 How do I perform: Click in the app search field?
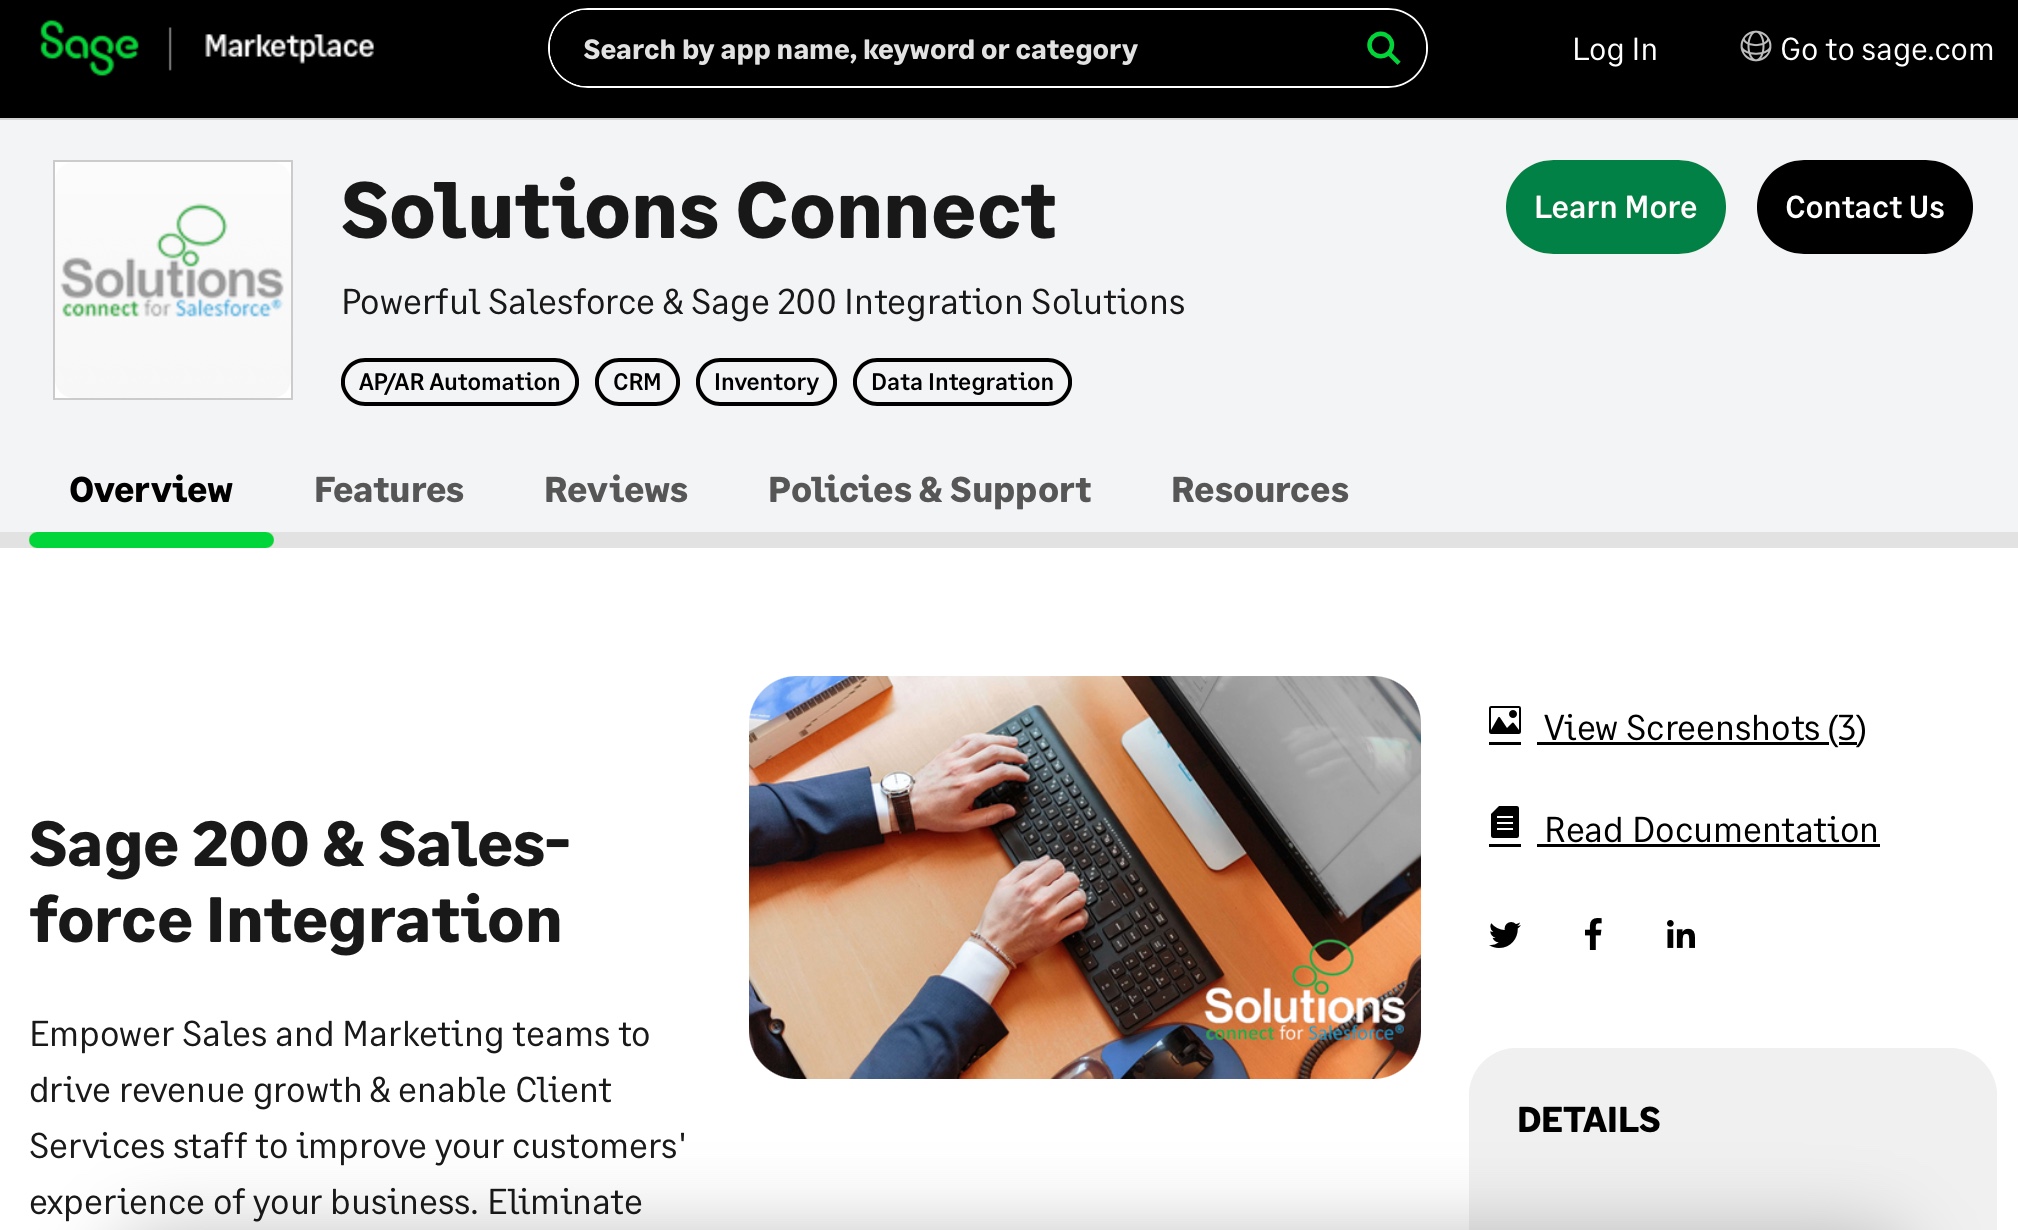(x=960, y=49)
